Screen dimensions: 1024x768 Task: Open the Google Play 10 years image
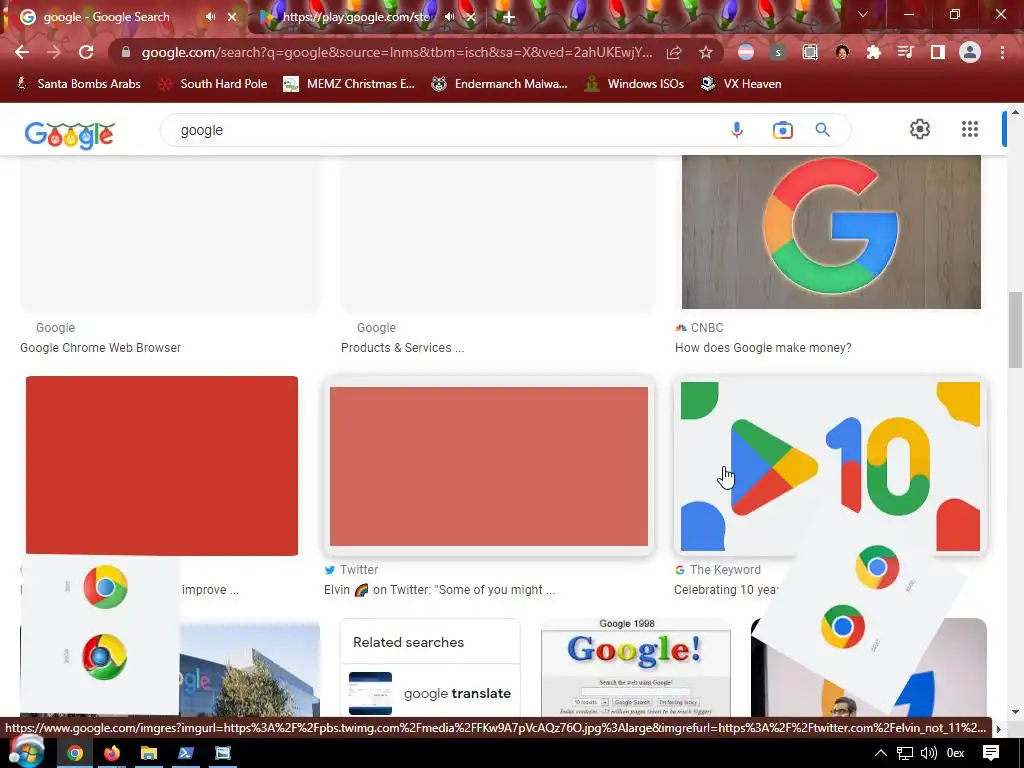pos(831,466)
